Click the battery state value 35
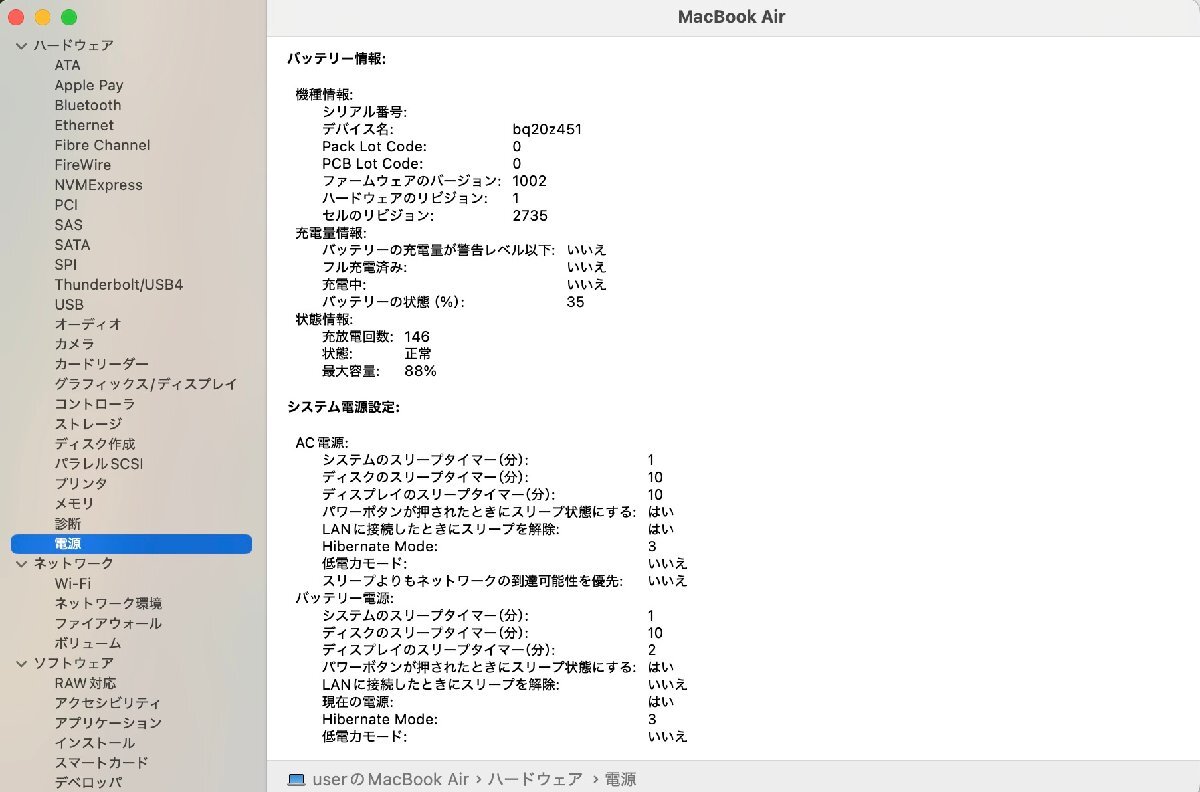Viewport: 1200px width, 792px height. [x=575, y=301]
